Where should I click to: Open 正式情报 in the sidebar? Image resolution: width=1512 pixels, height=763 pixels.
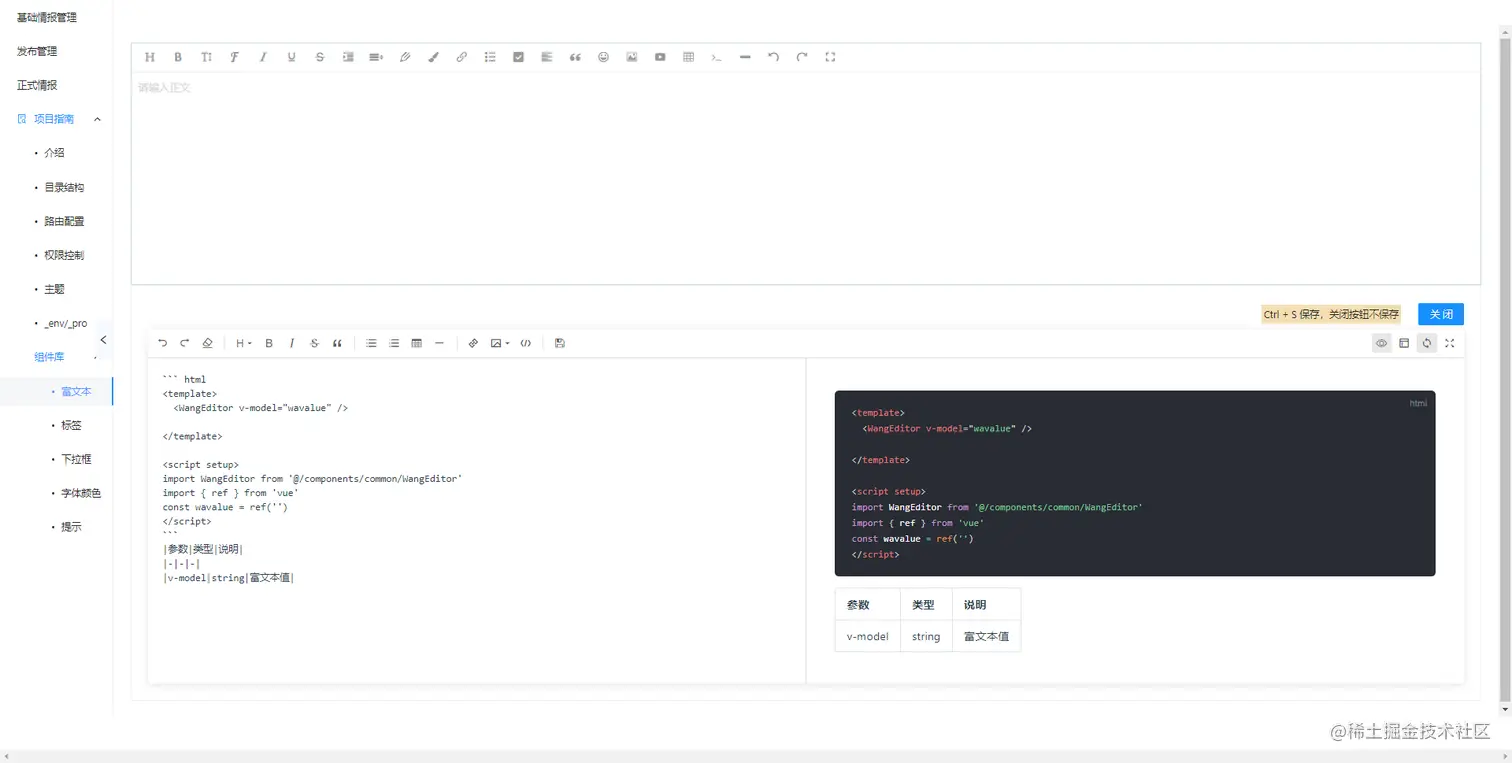37,85
